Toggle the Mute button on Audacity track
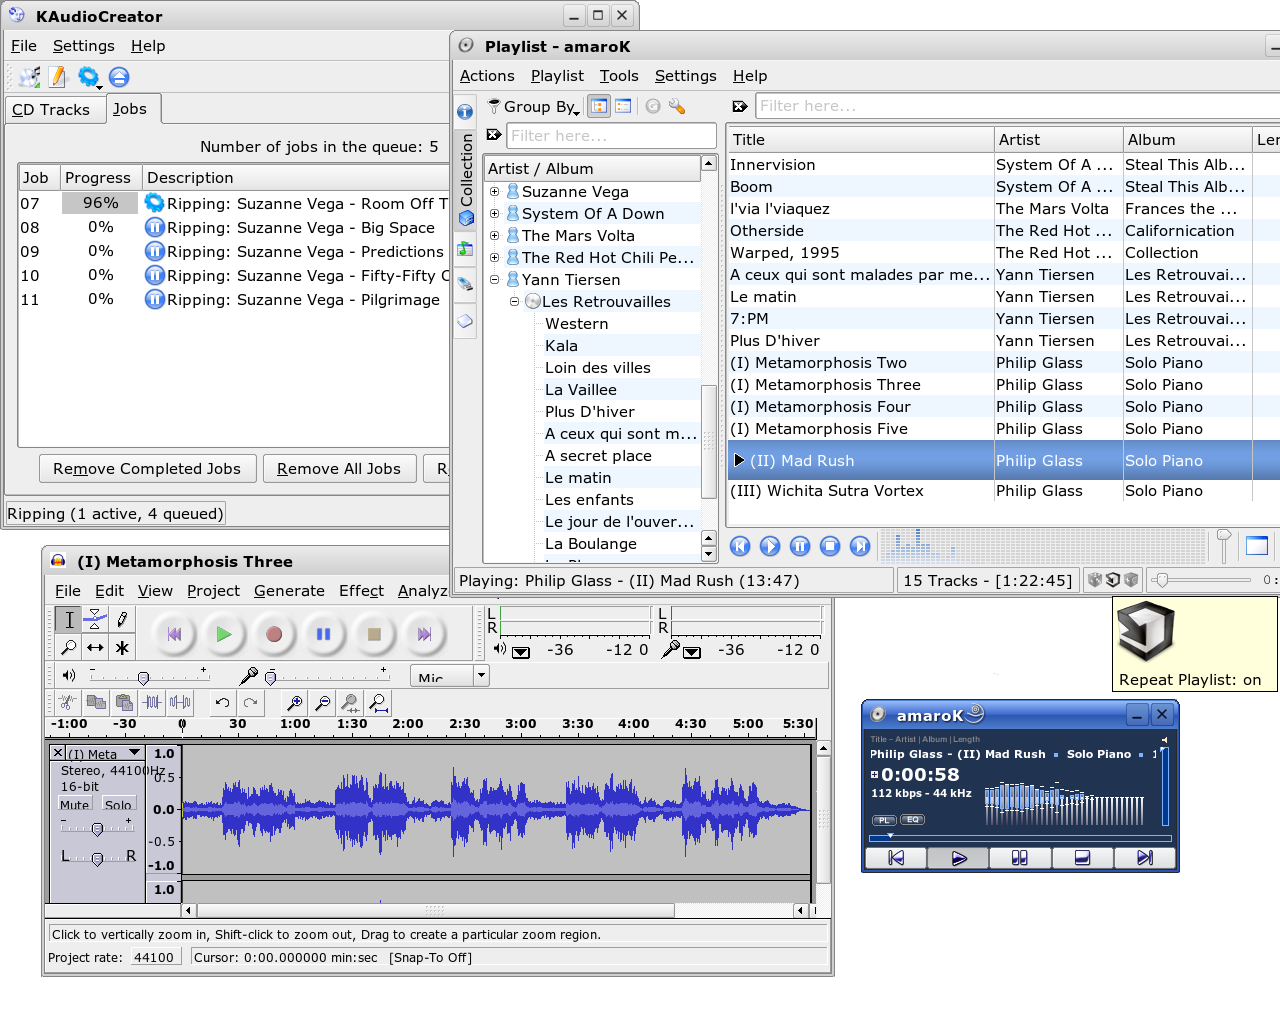The width and height of the screenshot is (1280, 1024). (x=75, y=804)
